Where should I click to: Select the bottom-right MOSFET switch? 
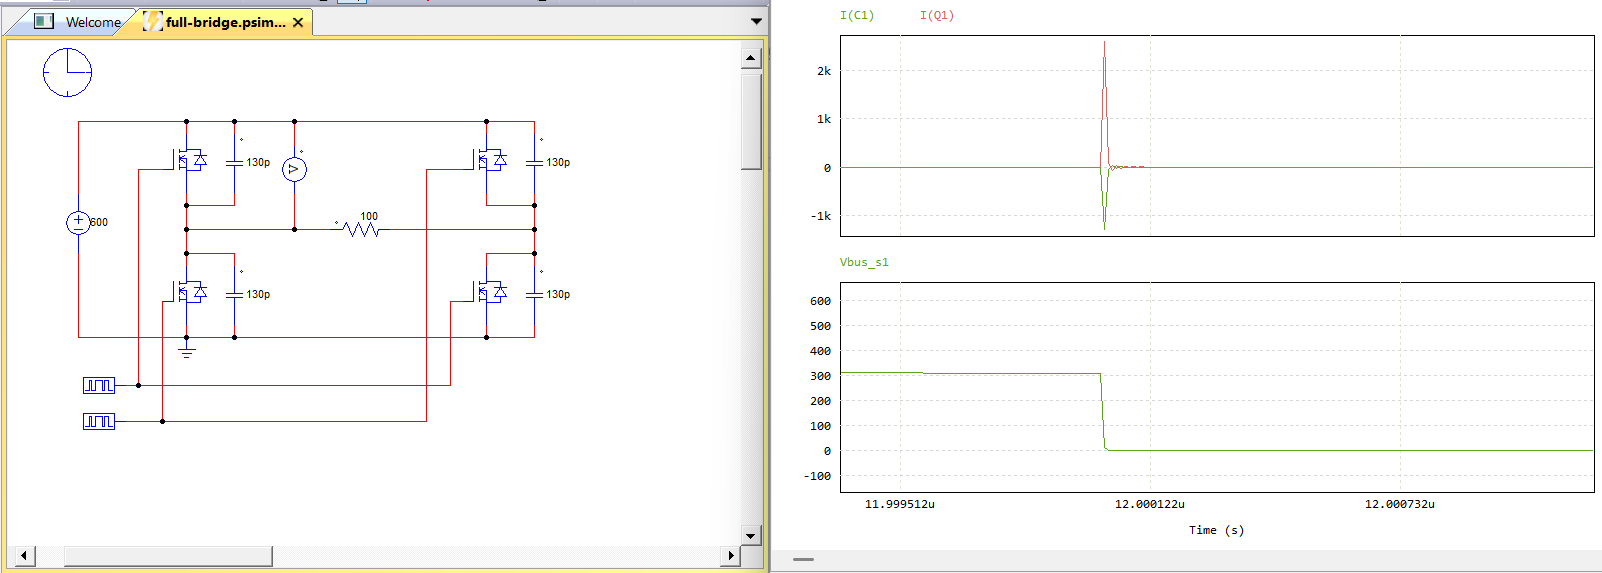tap(489, 292)
